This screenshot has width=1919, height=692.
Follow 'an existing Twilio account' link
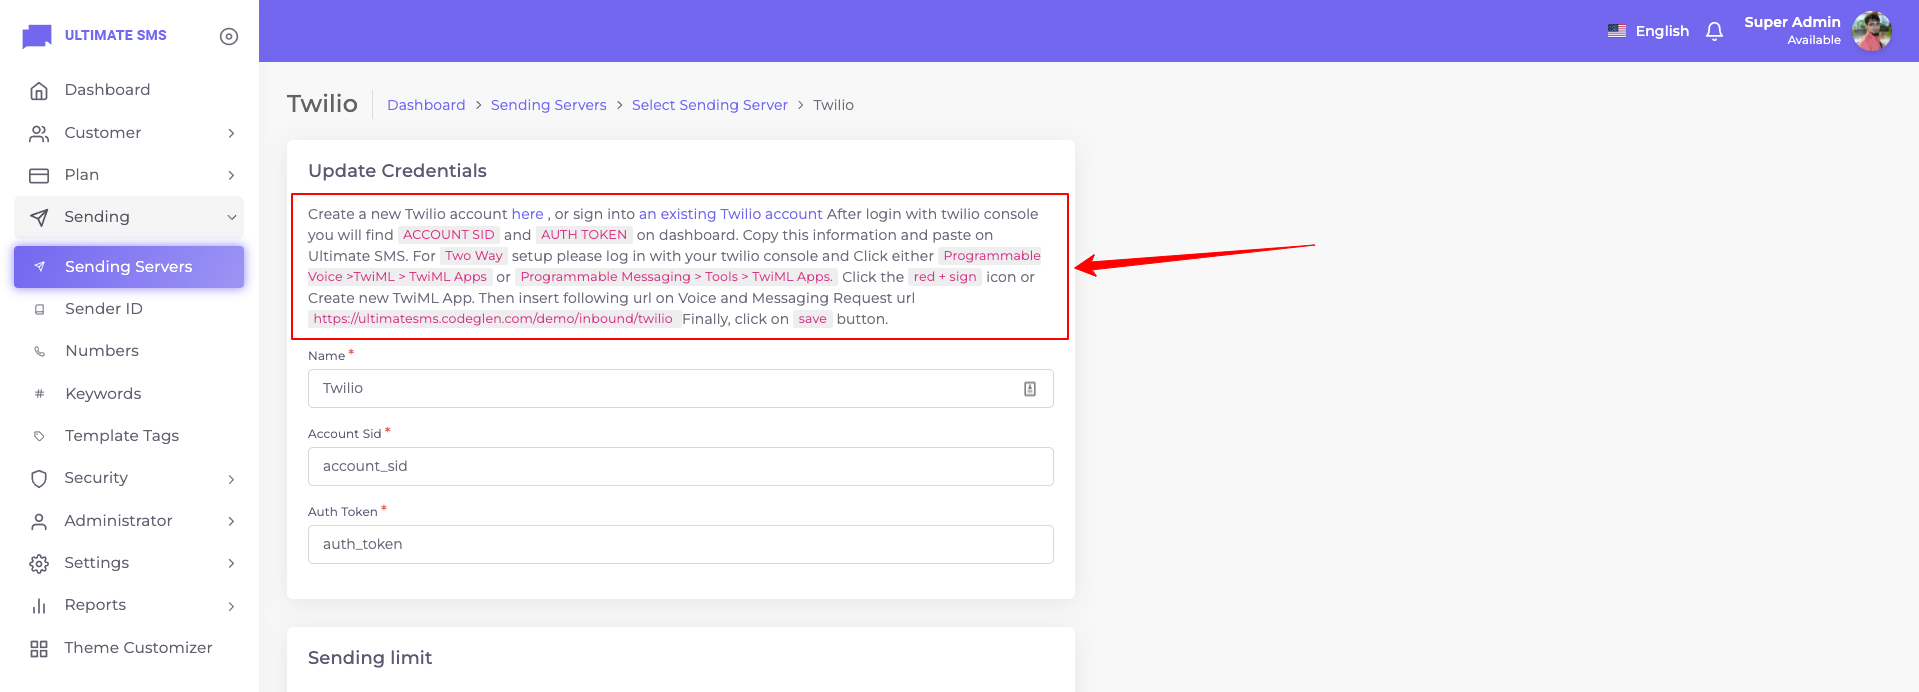[x=730, y=214]
